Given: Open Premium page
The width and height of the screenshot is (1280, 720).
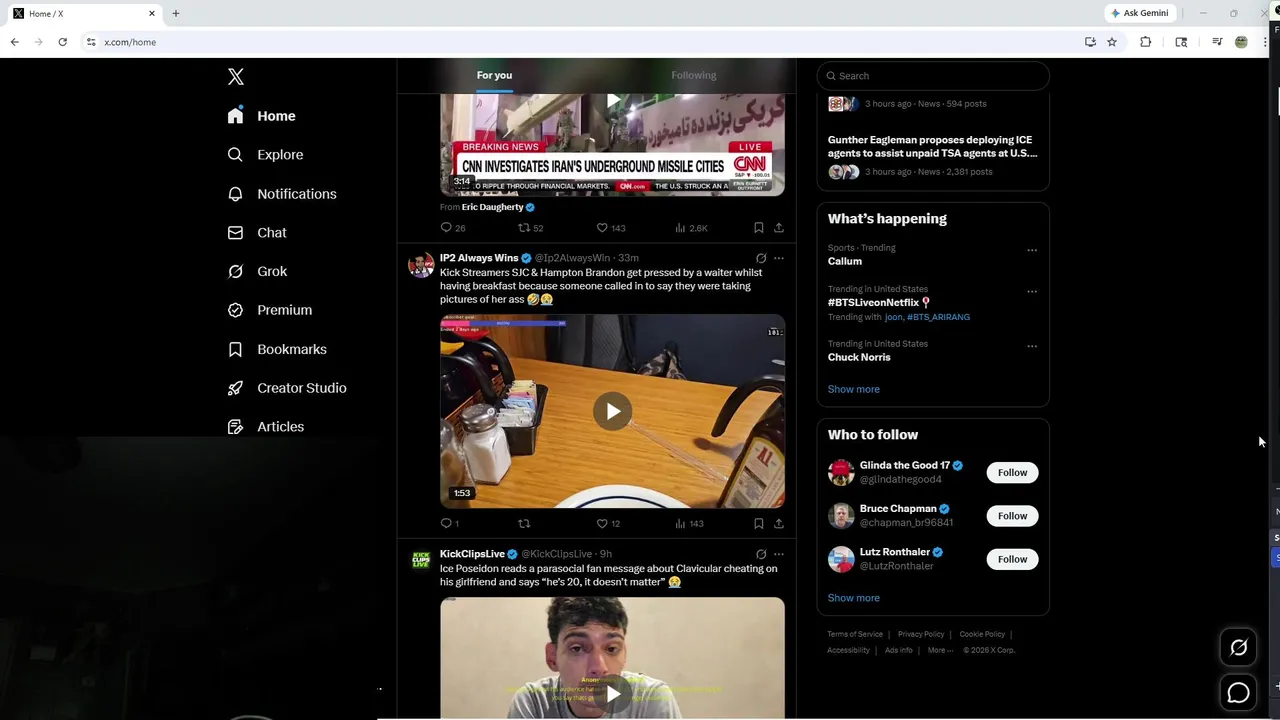Looking at the screenshot, I should point(270,310).
